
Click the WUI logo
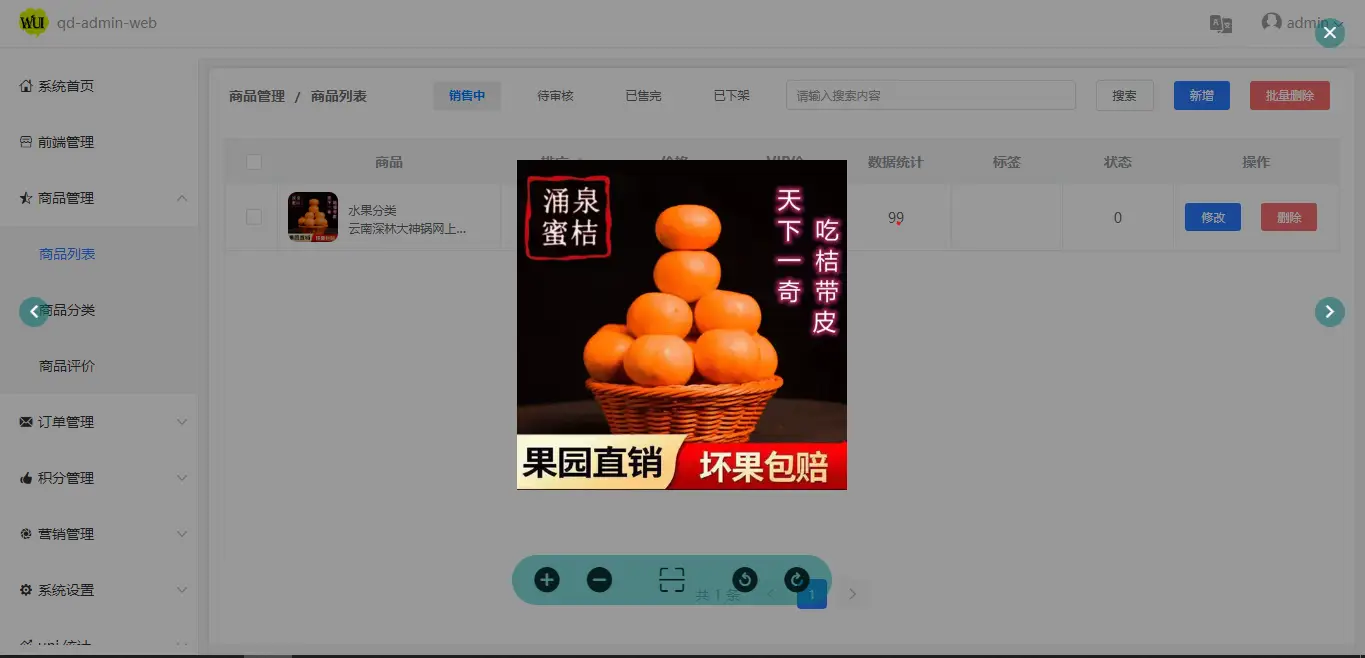tap(33, 23)
